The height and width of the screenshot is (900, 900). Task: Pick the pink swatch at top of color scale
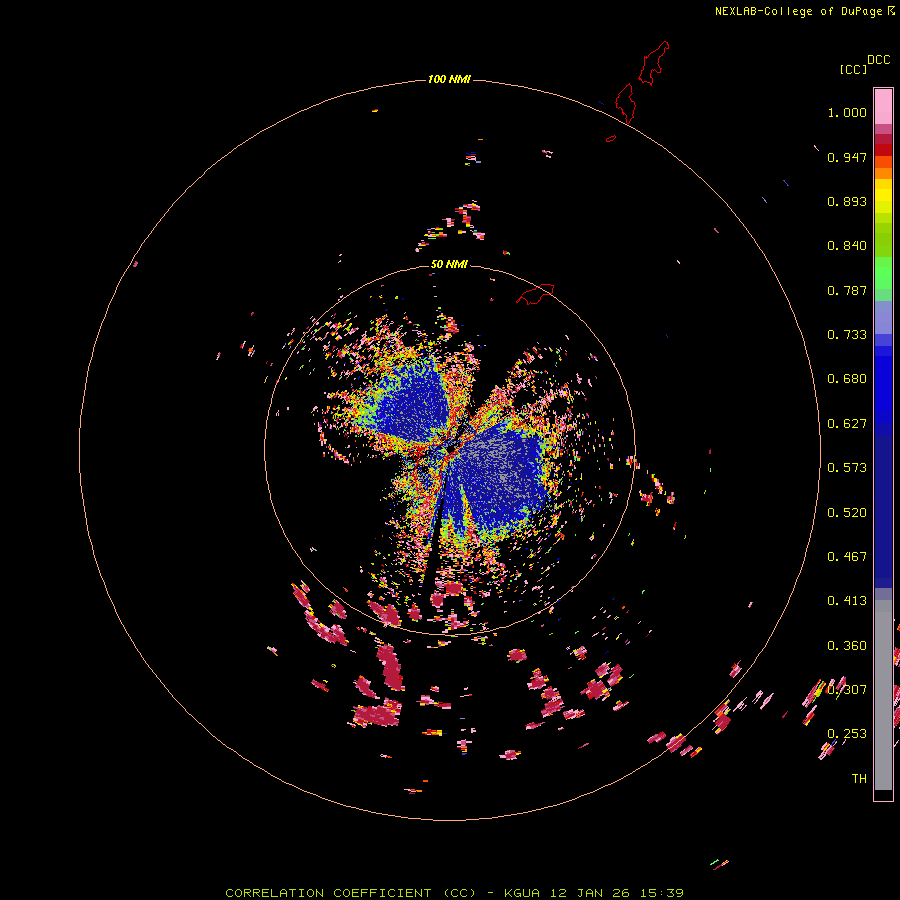pyautogui.click(x=883, y=106)
